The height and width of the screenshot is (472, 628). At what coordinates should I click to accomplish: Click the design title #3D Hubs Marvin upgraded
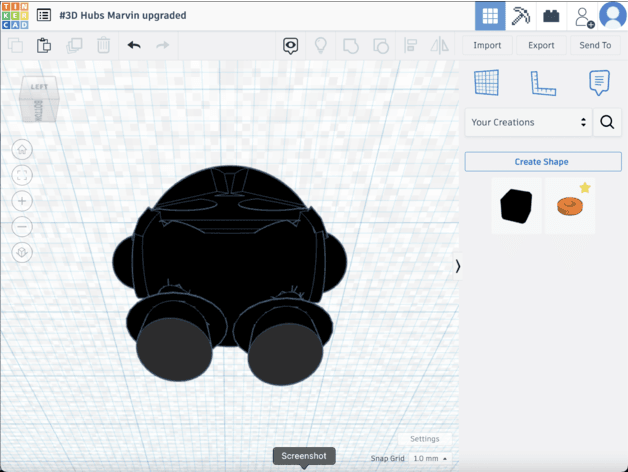(123, 16)
